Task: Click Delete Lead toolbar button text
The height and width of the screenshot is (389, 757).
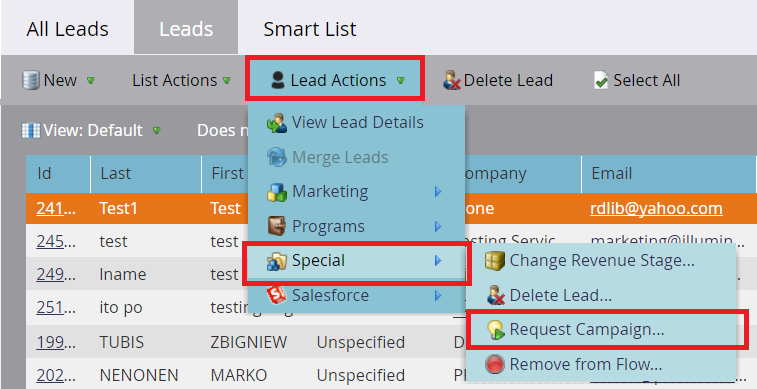Action: 508,80
